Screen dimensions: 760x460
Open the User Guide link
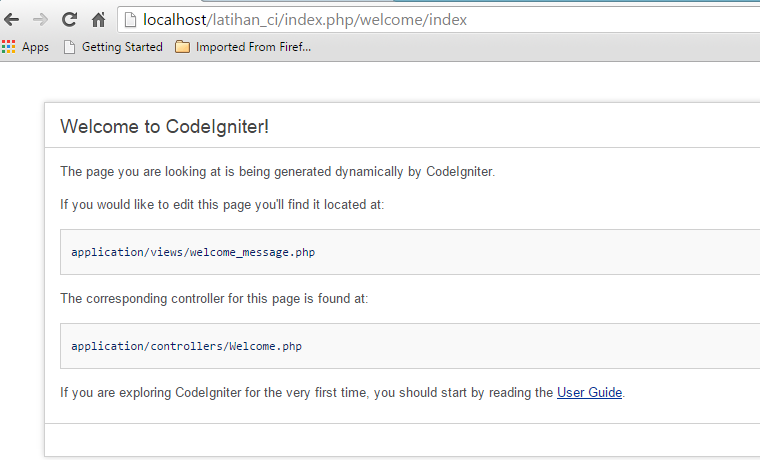click(x=589, y=392)
